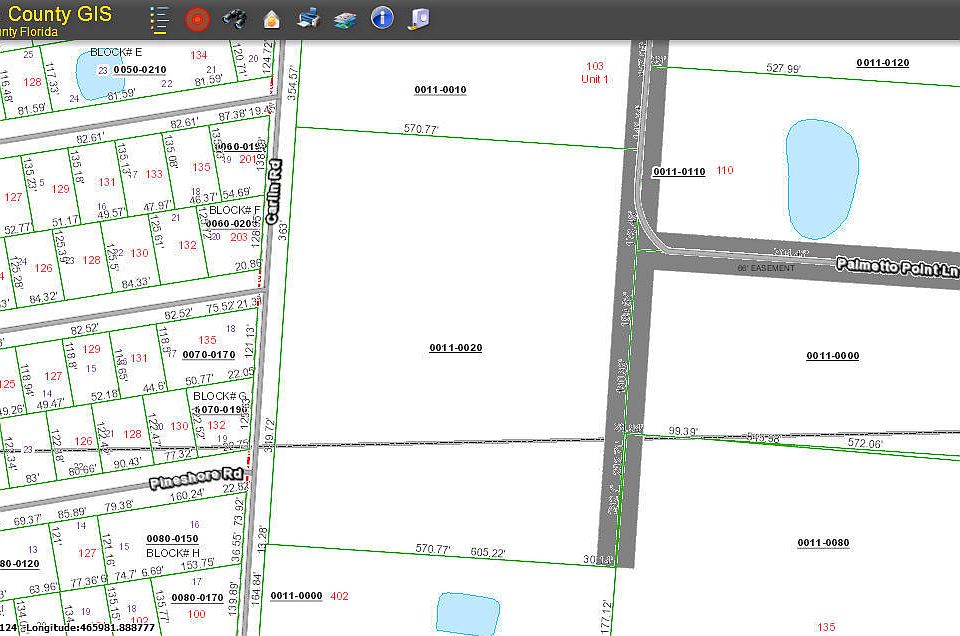
Task: Click parcel 0011-0120 label
Action: (x=883, y=63)
